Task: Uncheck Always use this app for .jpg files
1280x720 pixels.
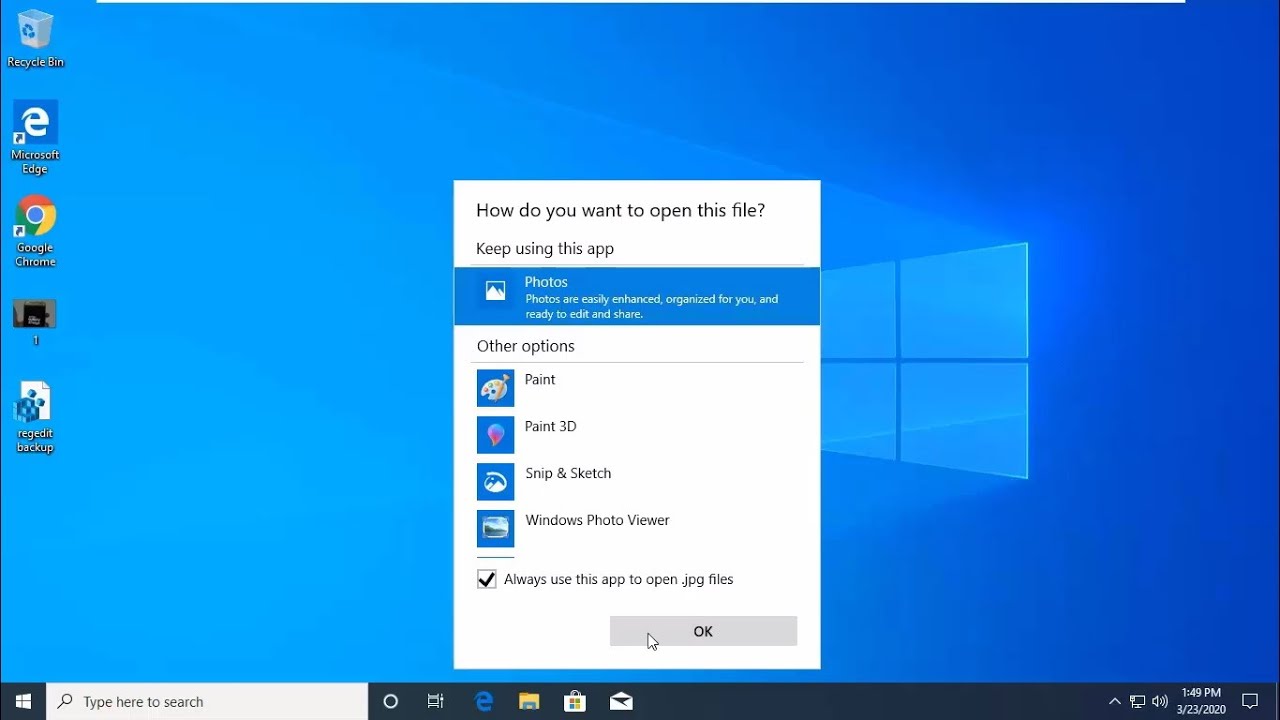Action: pyautogui.click(x=487, y=579)
